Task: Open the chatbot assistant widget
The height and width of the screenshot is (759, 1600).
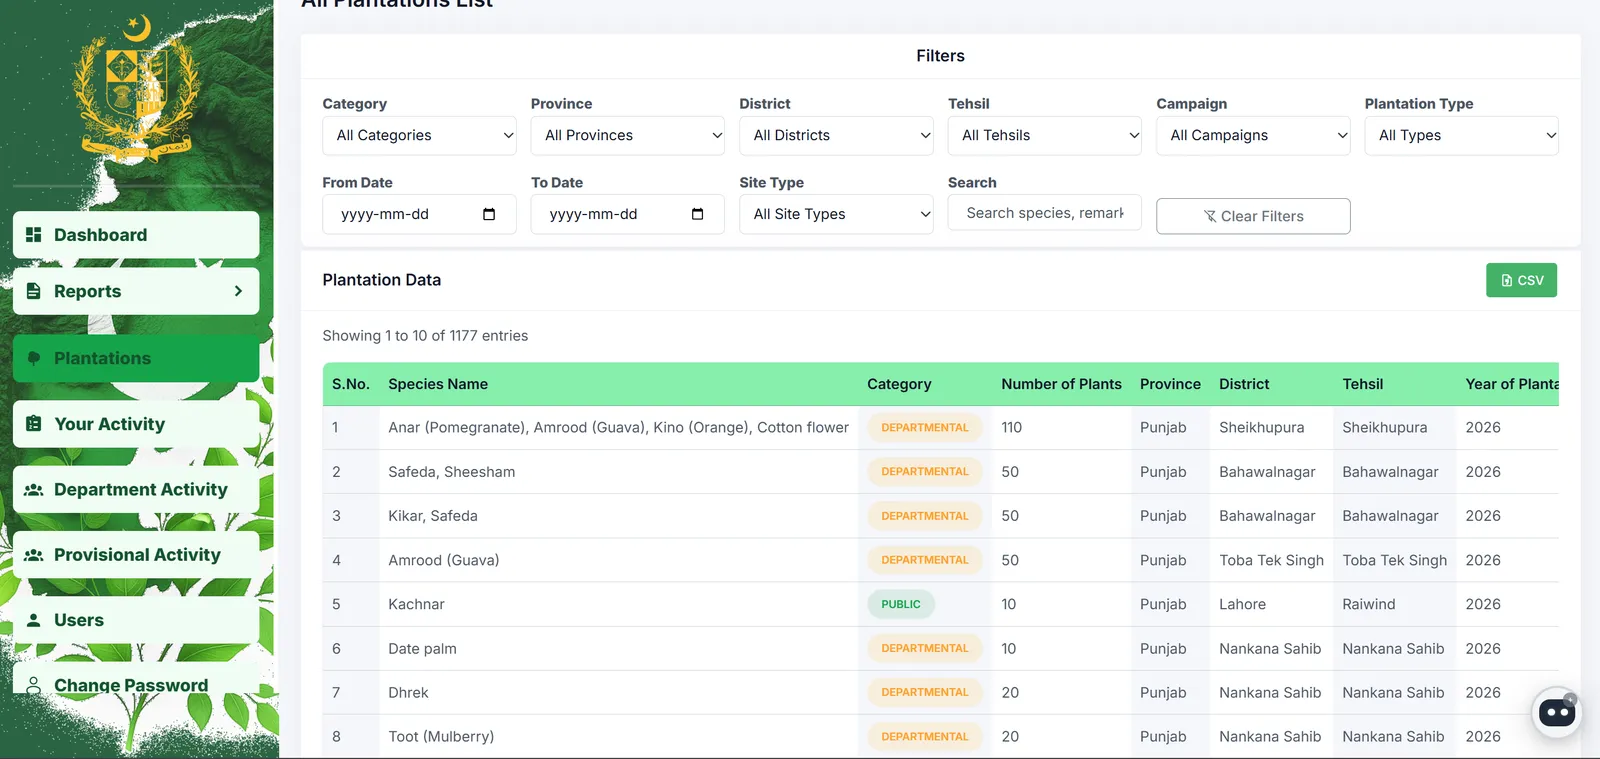Action: click(1557, 713)
